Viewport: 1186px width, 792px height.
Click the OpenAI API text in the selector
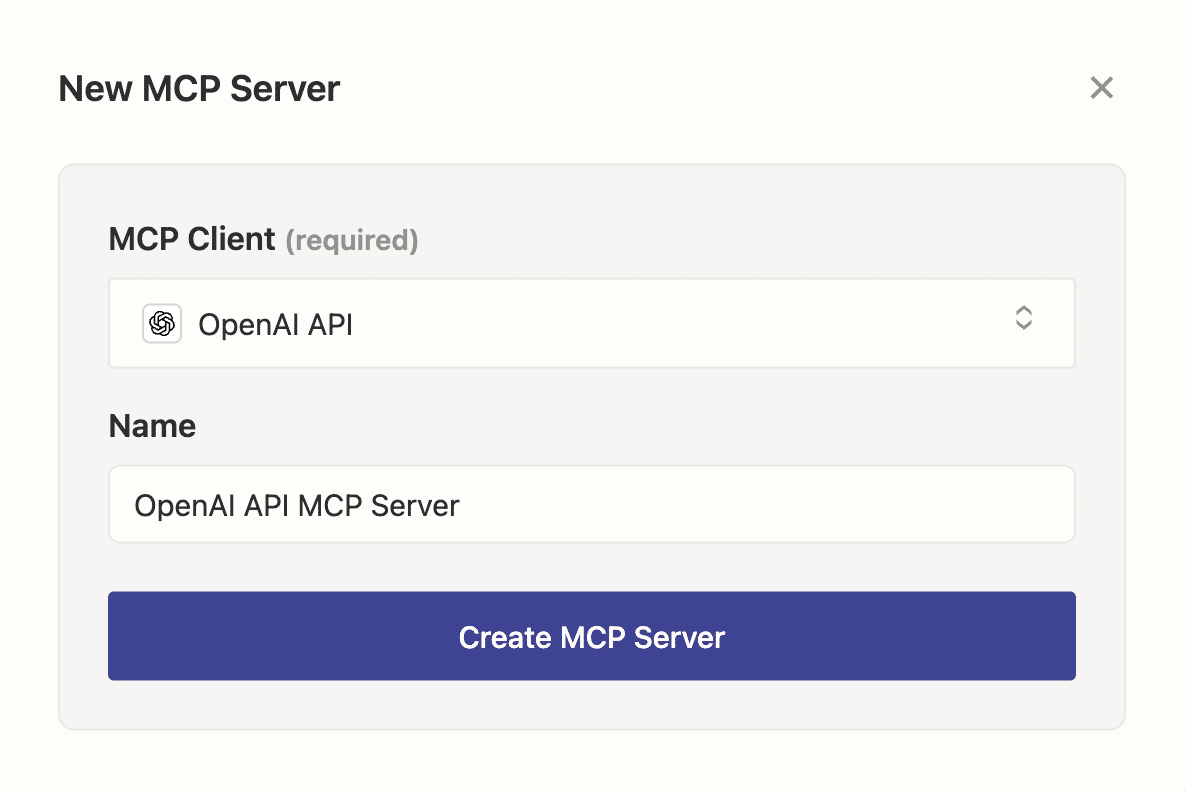coord(276,324)
